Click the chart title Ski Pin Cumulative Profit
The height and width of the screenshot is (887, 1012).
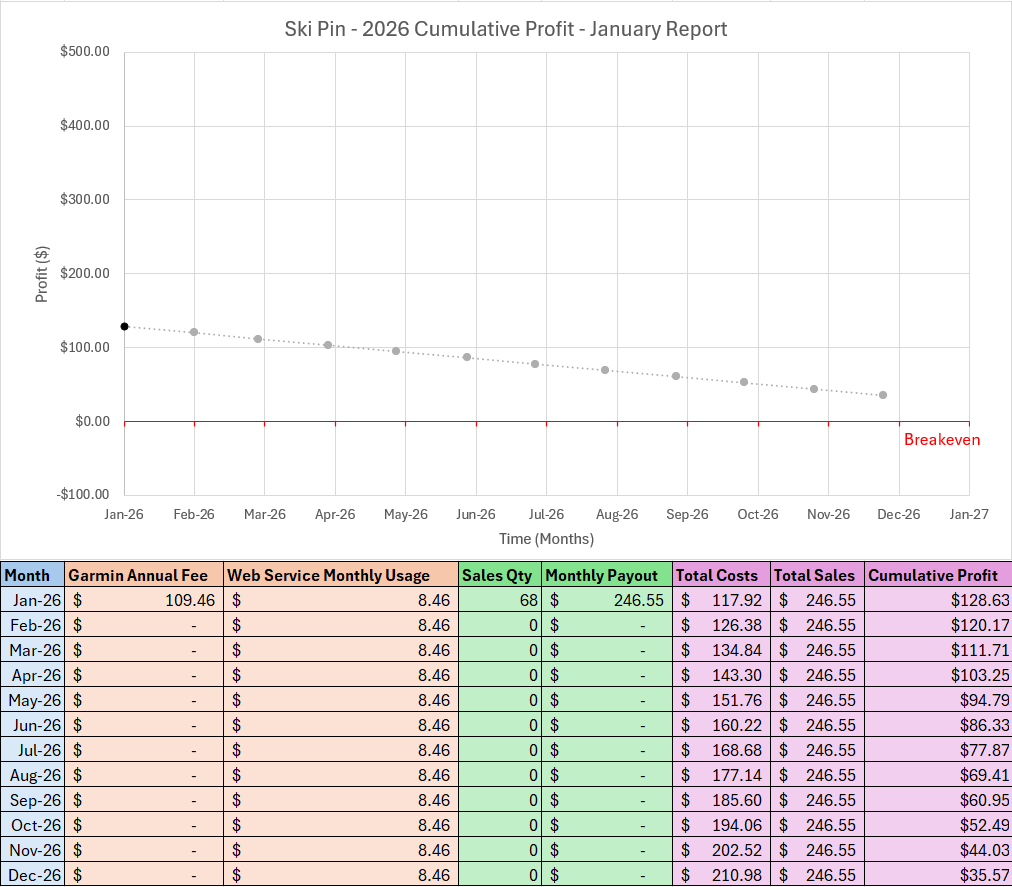pos(506,28)
